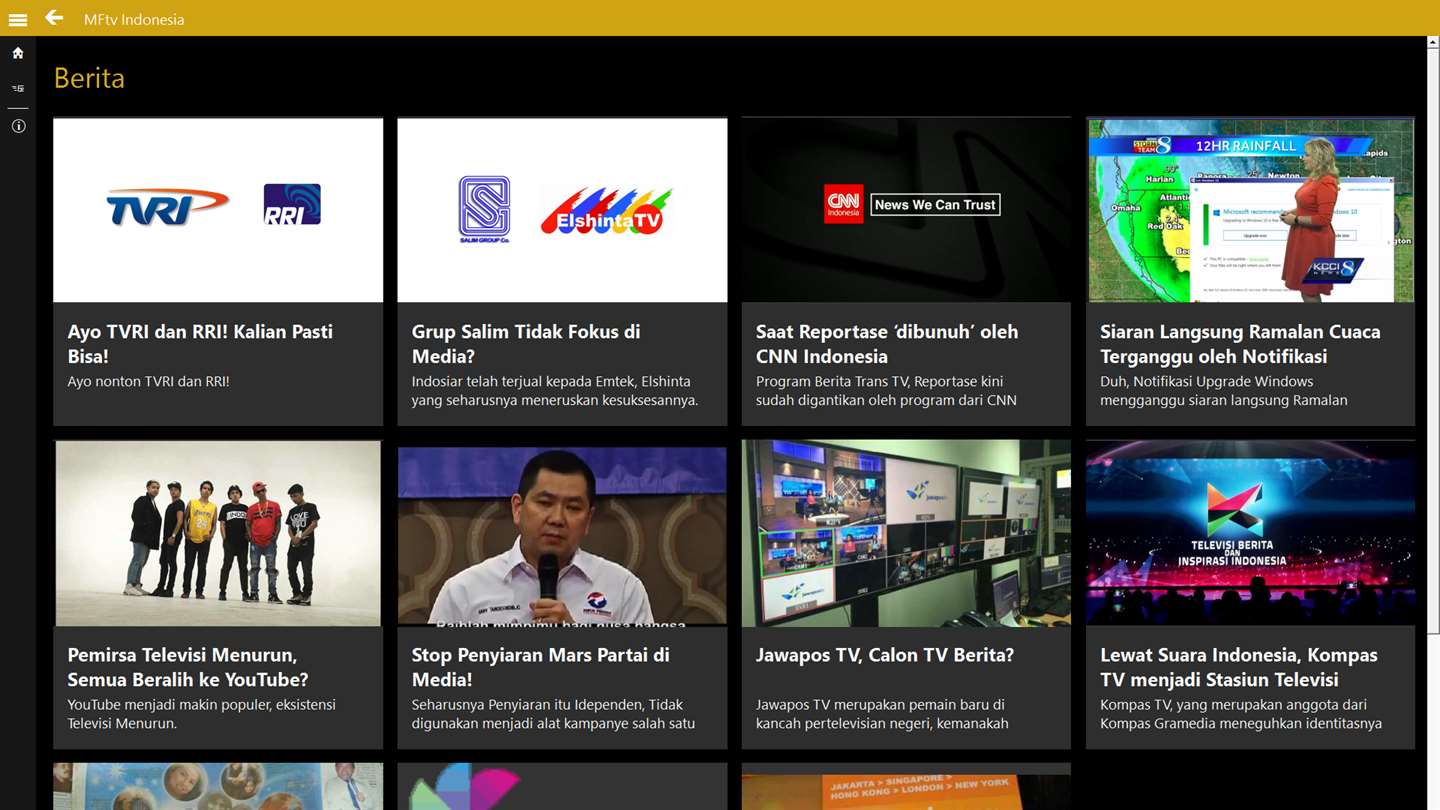Click the scrollbar up arrow
Screen dimensions: 1440x810
point(1433,43)
